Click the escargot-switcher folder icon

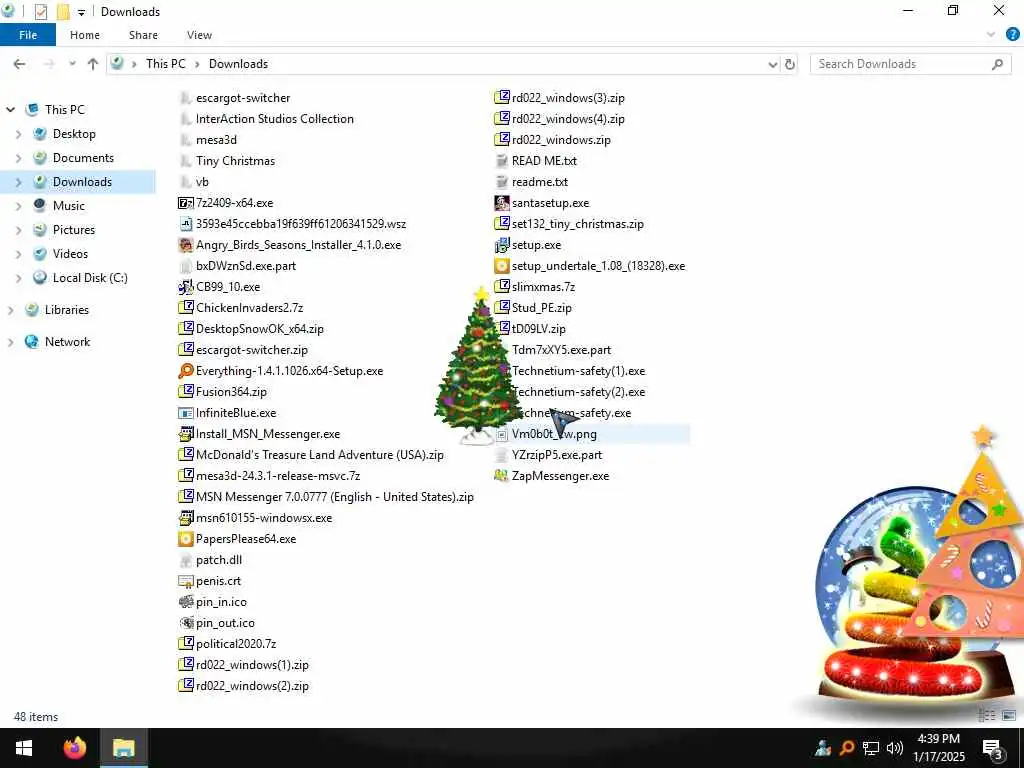point(185,98)
